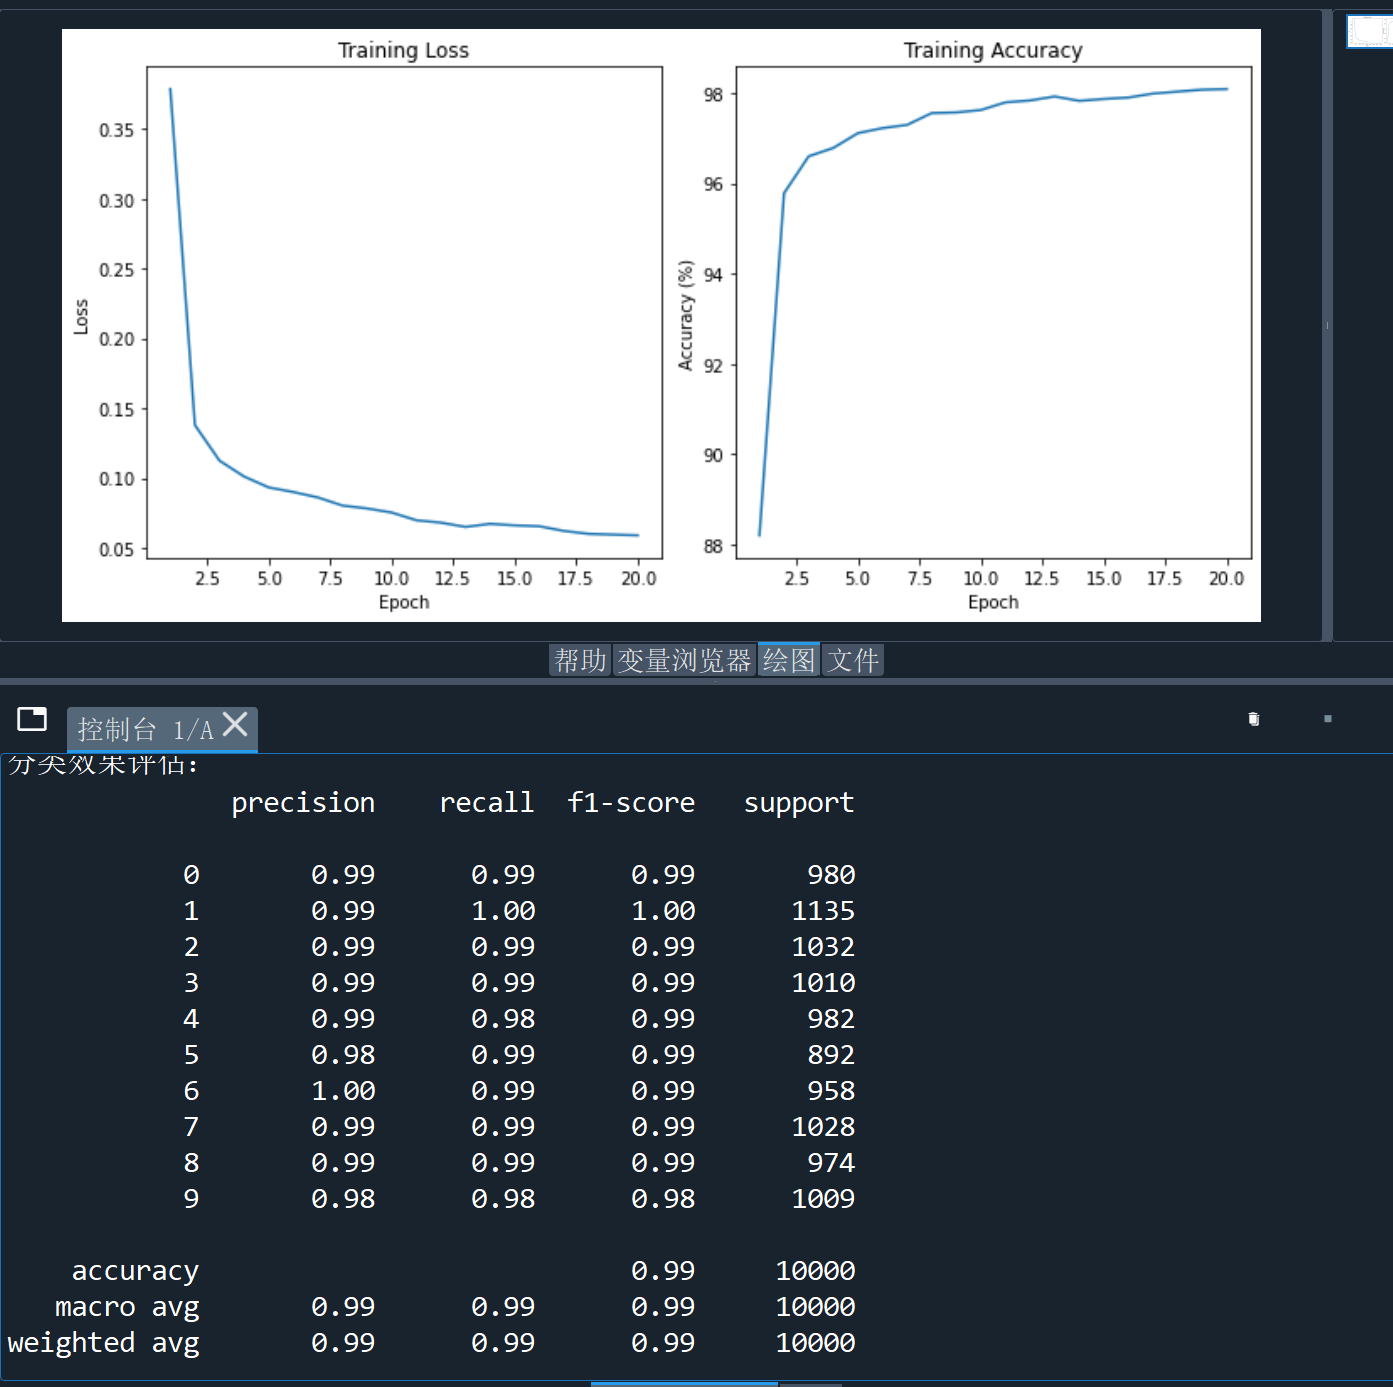Click the 'f1-score' column header
1393x1387 pixels.
(x=631, y=803)
